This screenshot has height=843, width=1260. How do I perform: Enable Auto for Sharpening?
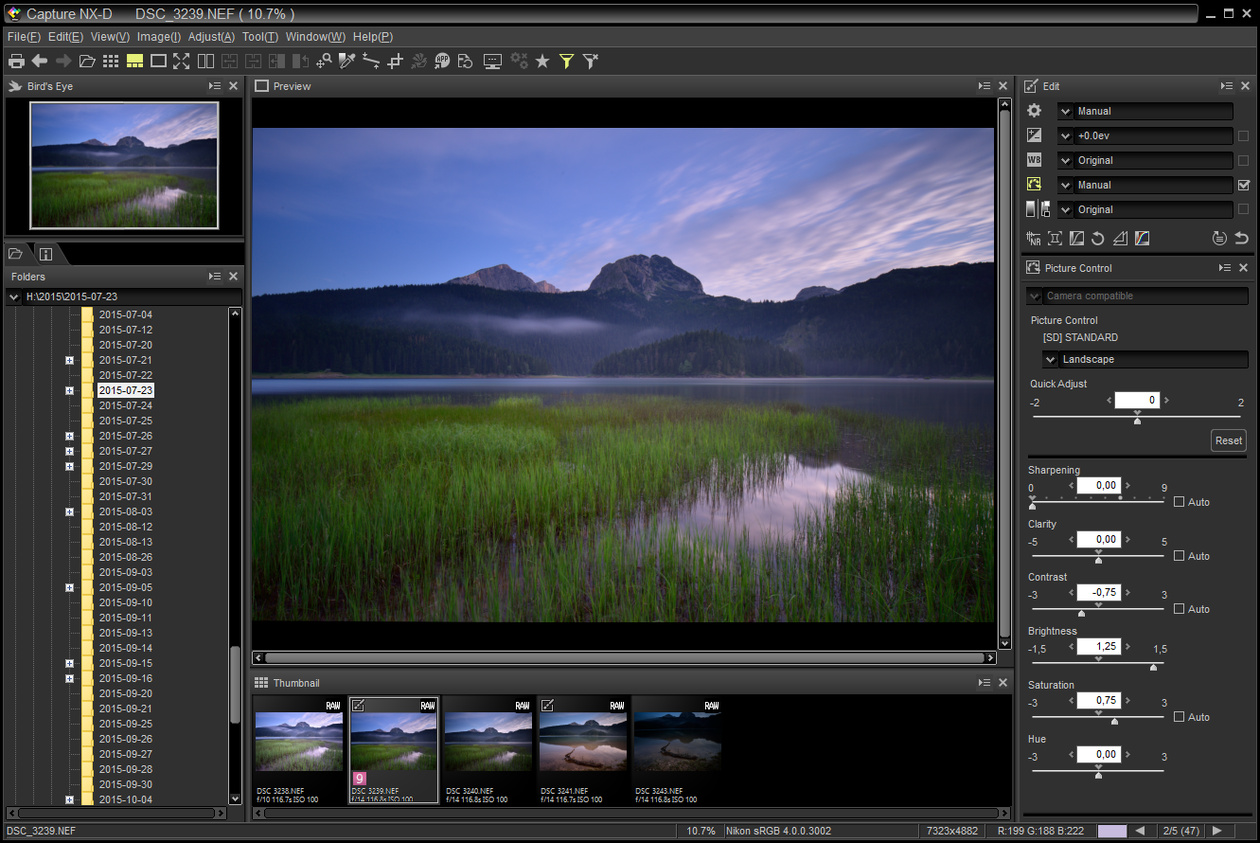coord(1179,502)
